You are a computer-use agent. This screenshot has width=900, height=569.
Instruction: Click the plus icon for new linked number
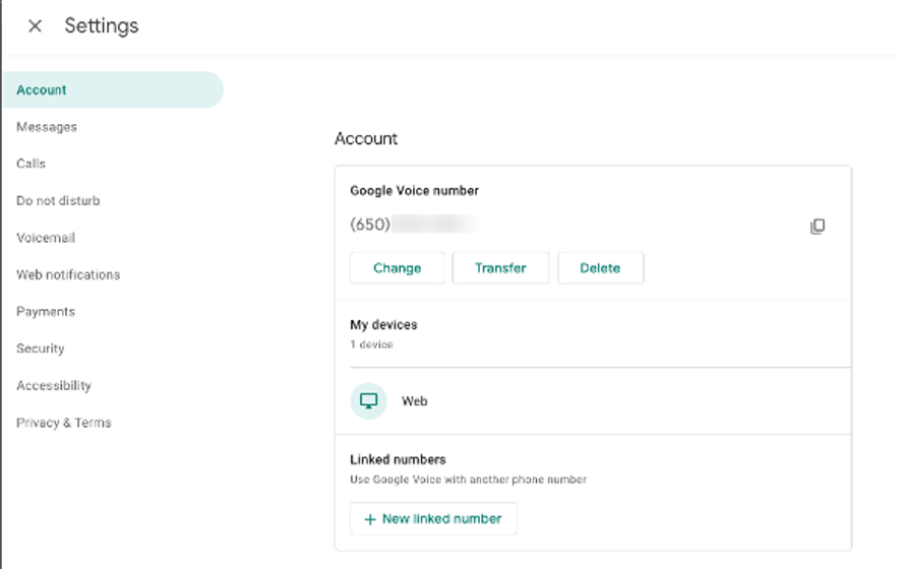pyautogui.click(x=369, y=519)
